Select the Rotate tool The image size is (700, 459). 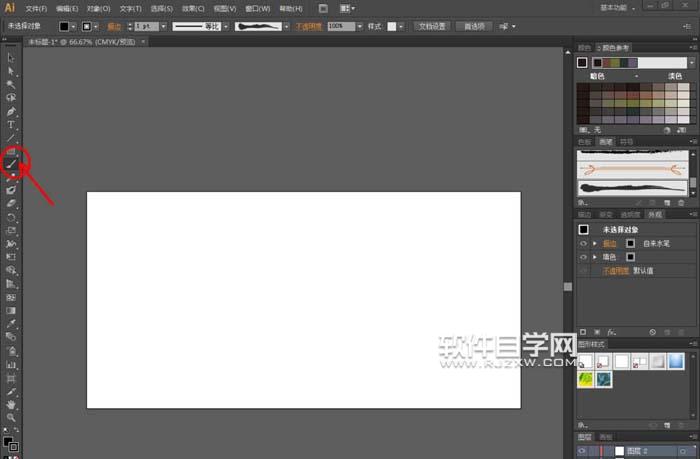click(12, 216)
